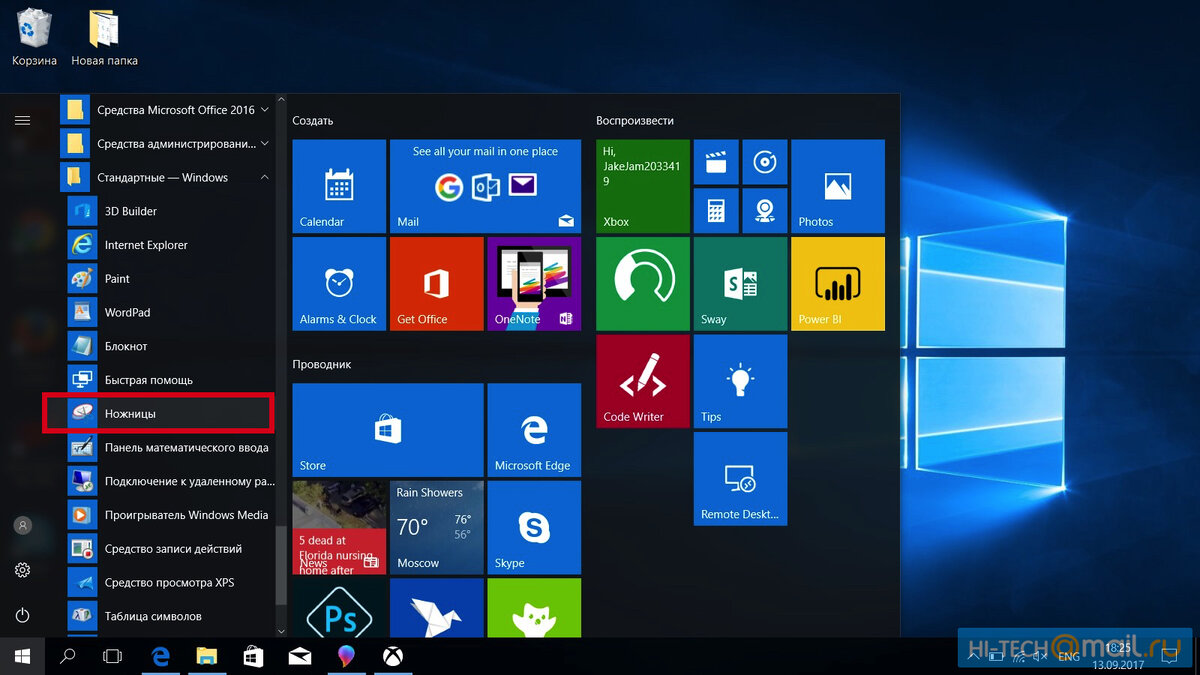
Task: Select Корзина recycle bin on desktop
Action: (x=34, y=38)
